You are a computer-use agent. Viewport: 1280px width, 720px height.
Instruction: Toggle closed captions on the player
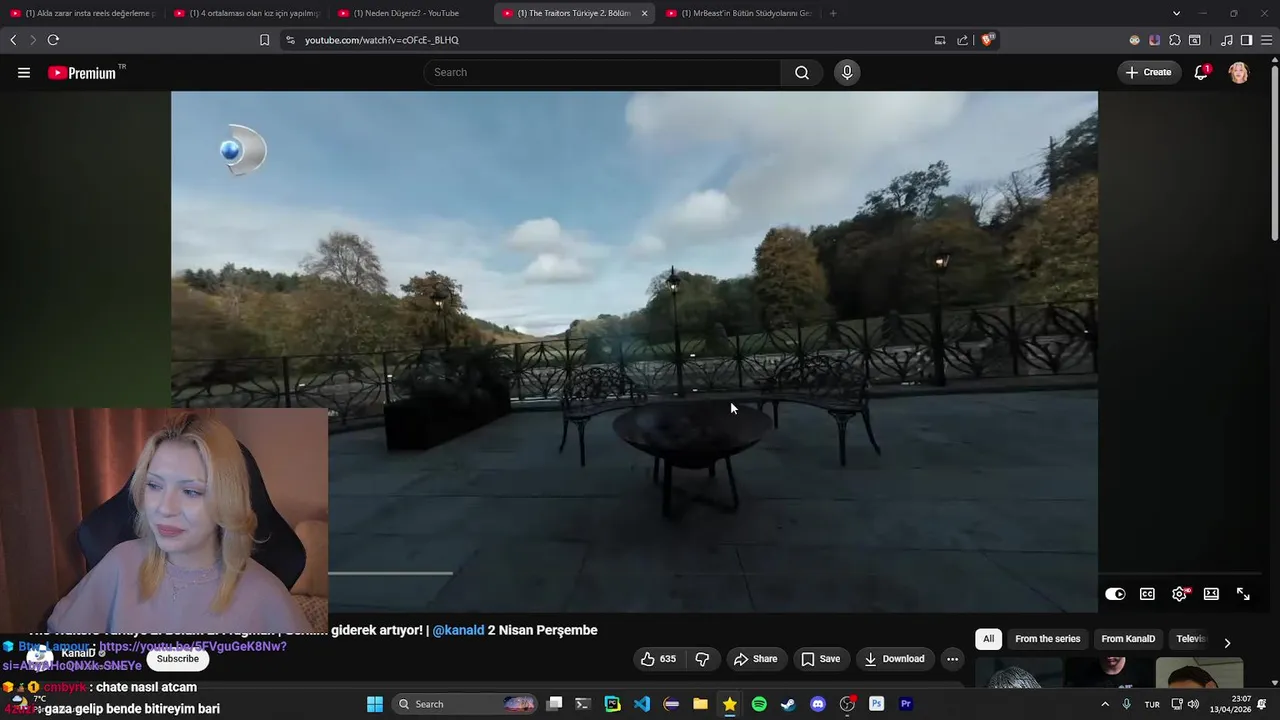click(x=1147, y=594)
